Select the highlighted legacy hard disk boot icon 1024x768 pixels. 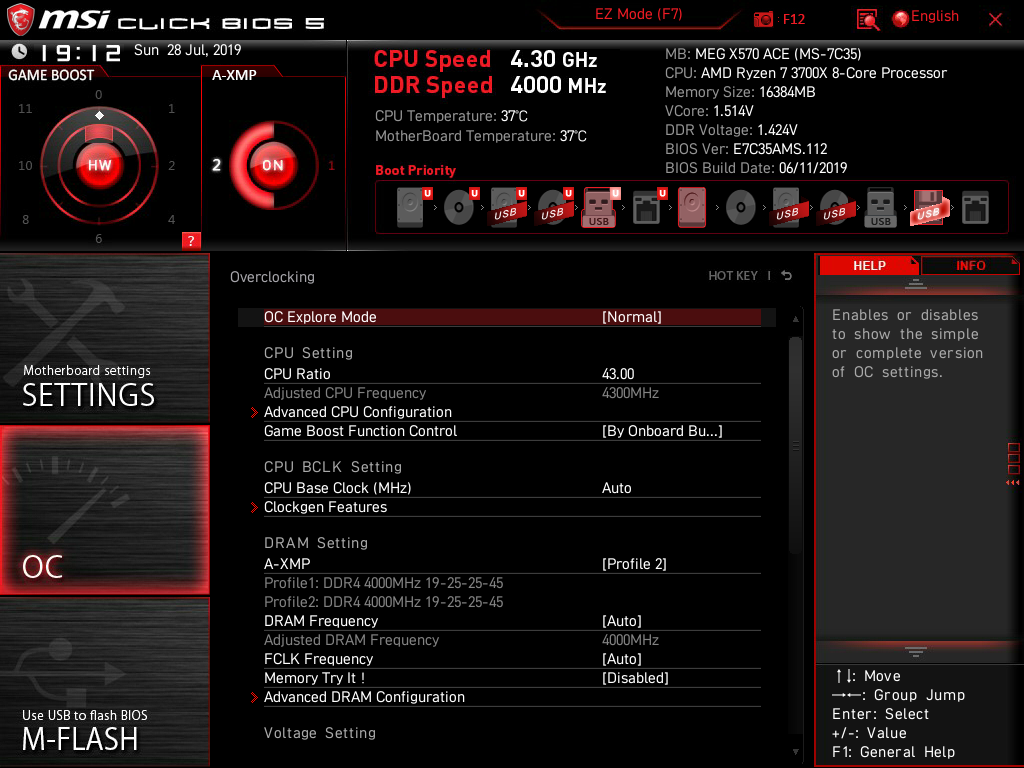pos(692,208)
